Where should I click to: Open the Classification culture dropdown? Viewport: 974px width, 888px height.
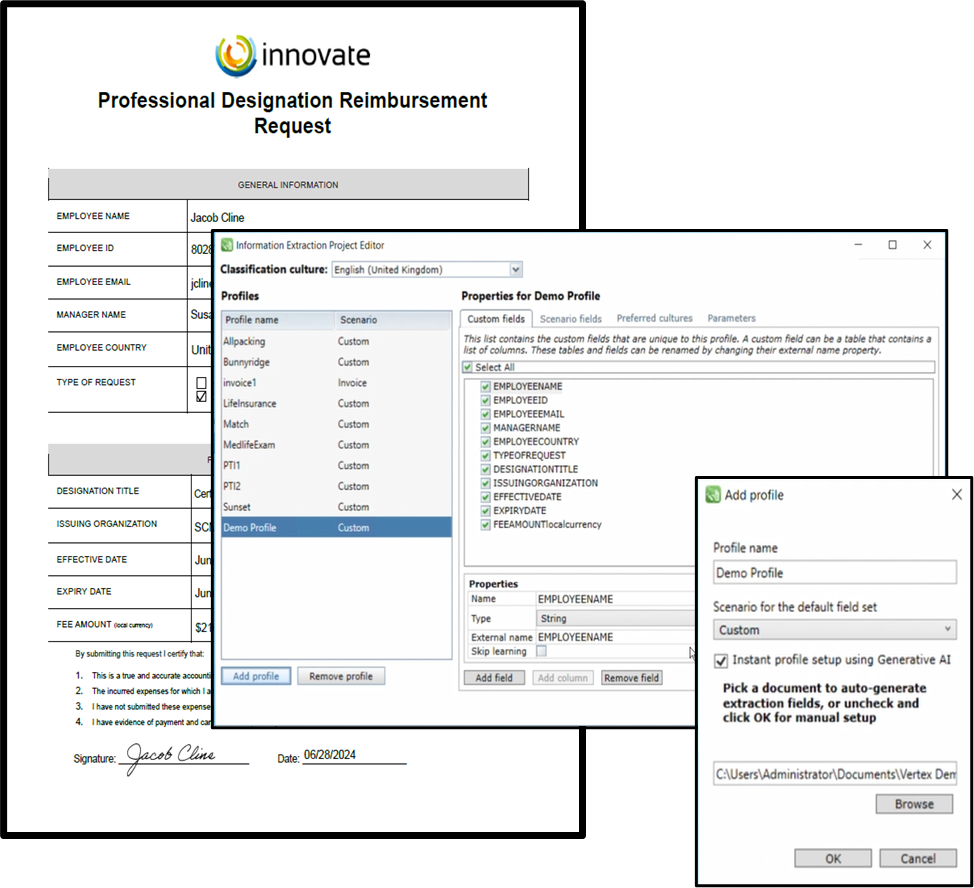point(516,270)
